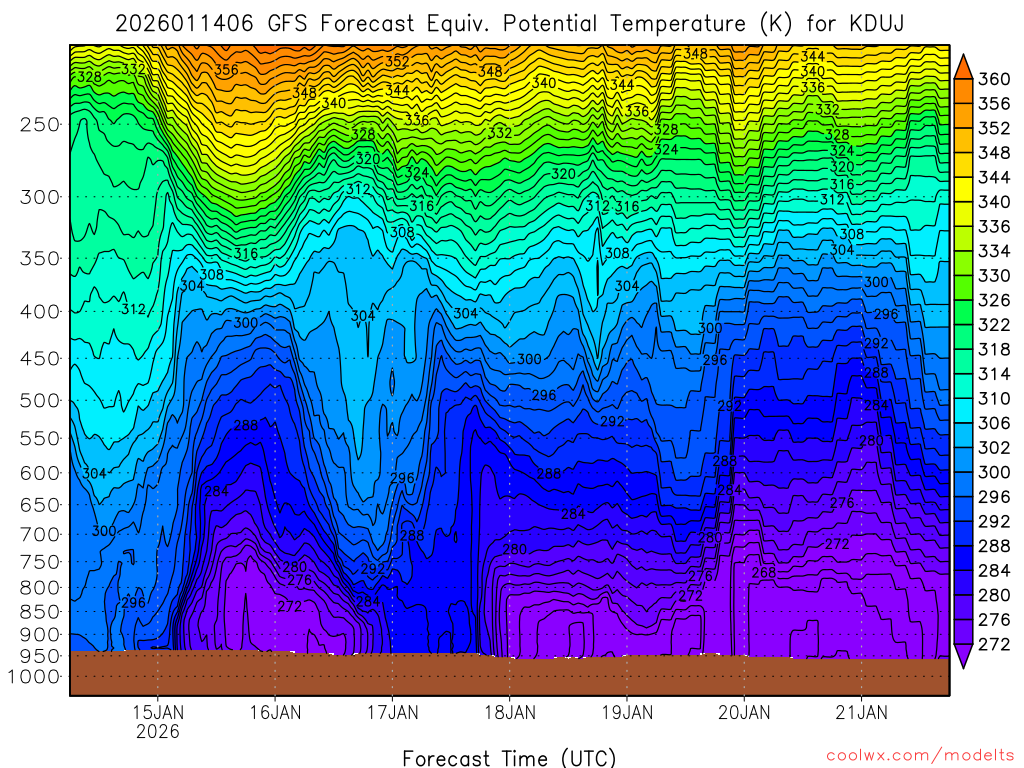Pick the 500 pressure axis label
Screen dimensions: 1024x768
point(40,400)
